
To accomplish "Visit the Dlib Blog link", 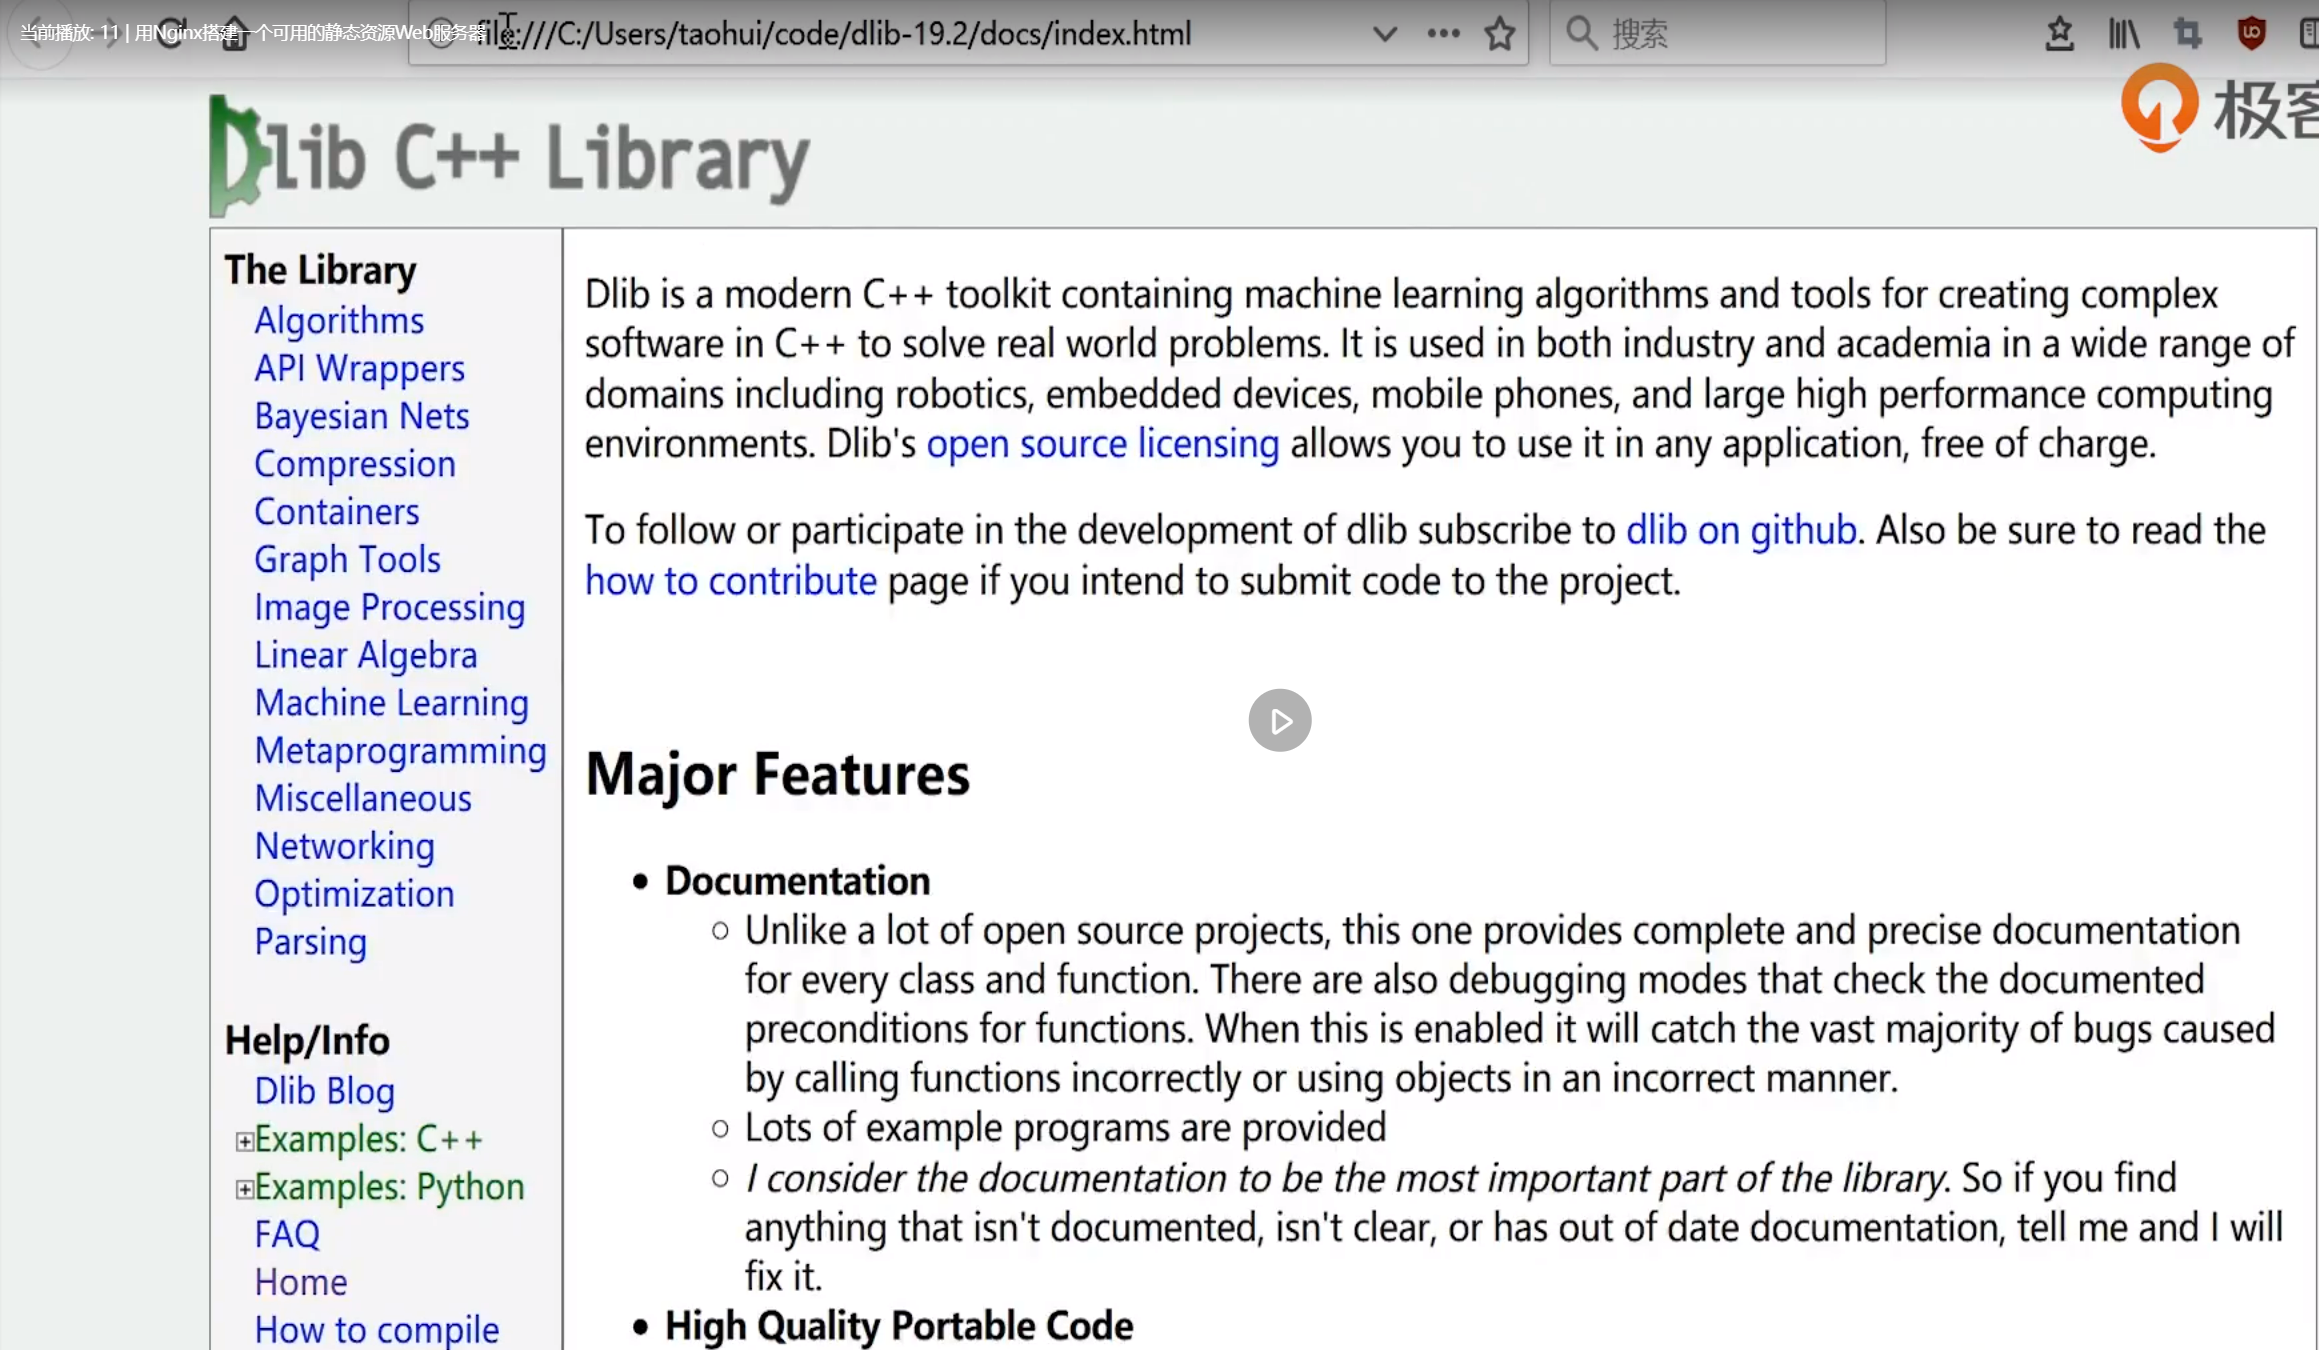I will [325, 1091].
